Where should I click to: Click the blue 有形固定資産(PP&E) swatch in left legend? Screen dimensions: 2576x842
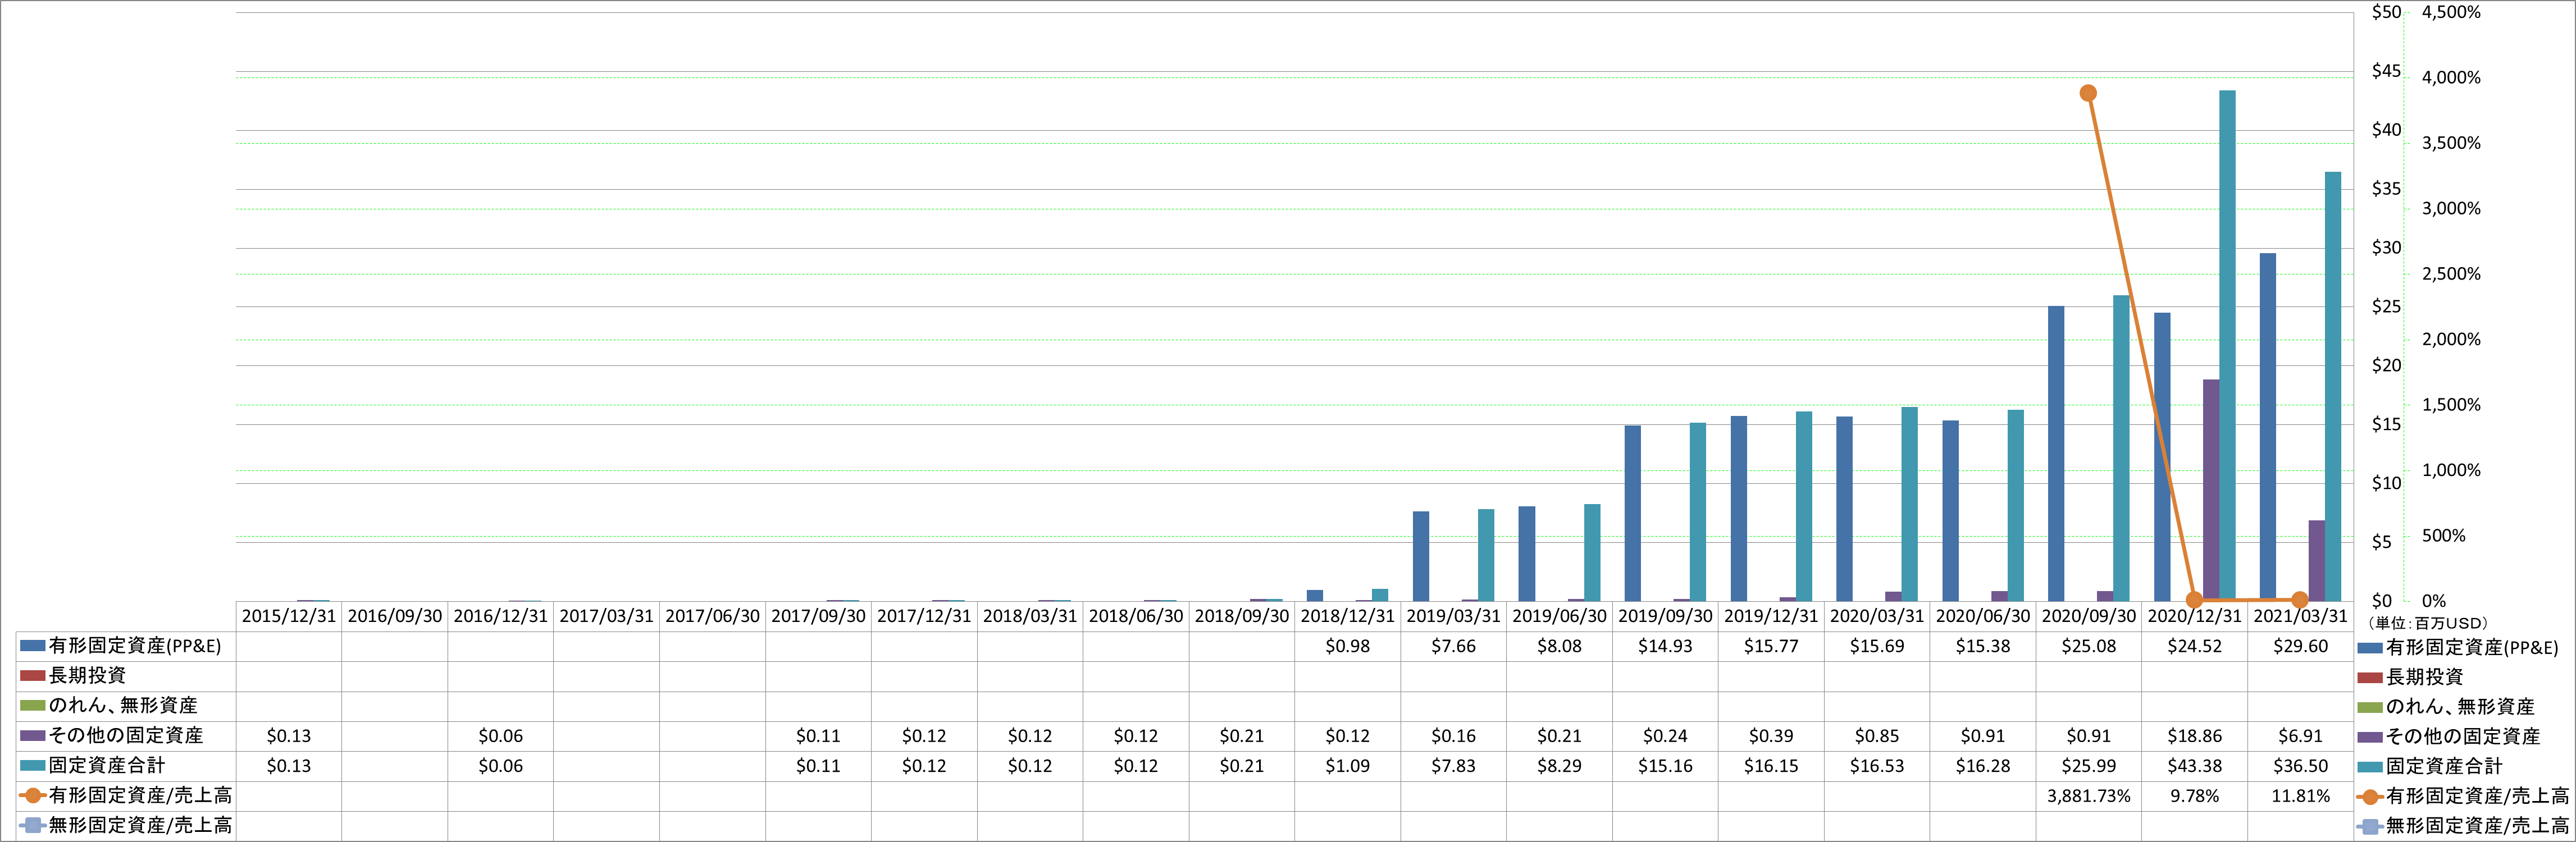(32, 646)
